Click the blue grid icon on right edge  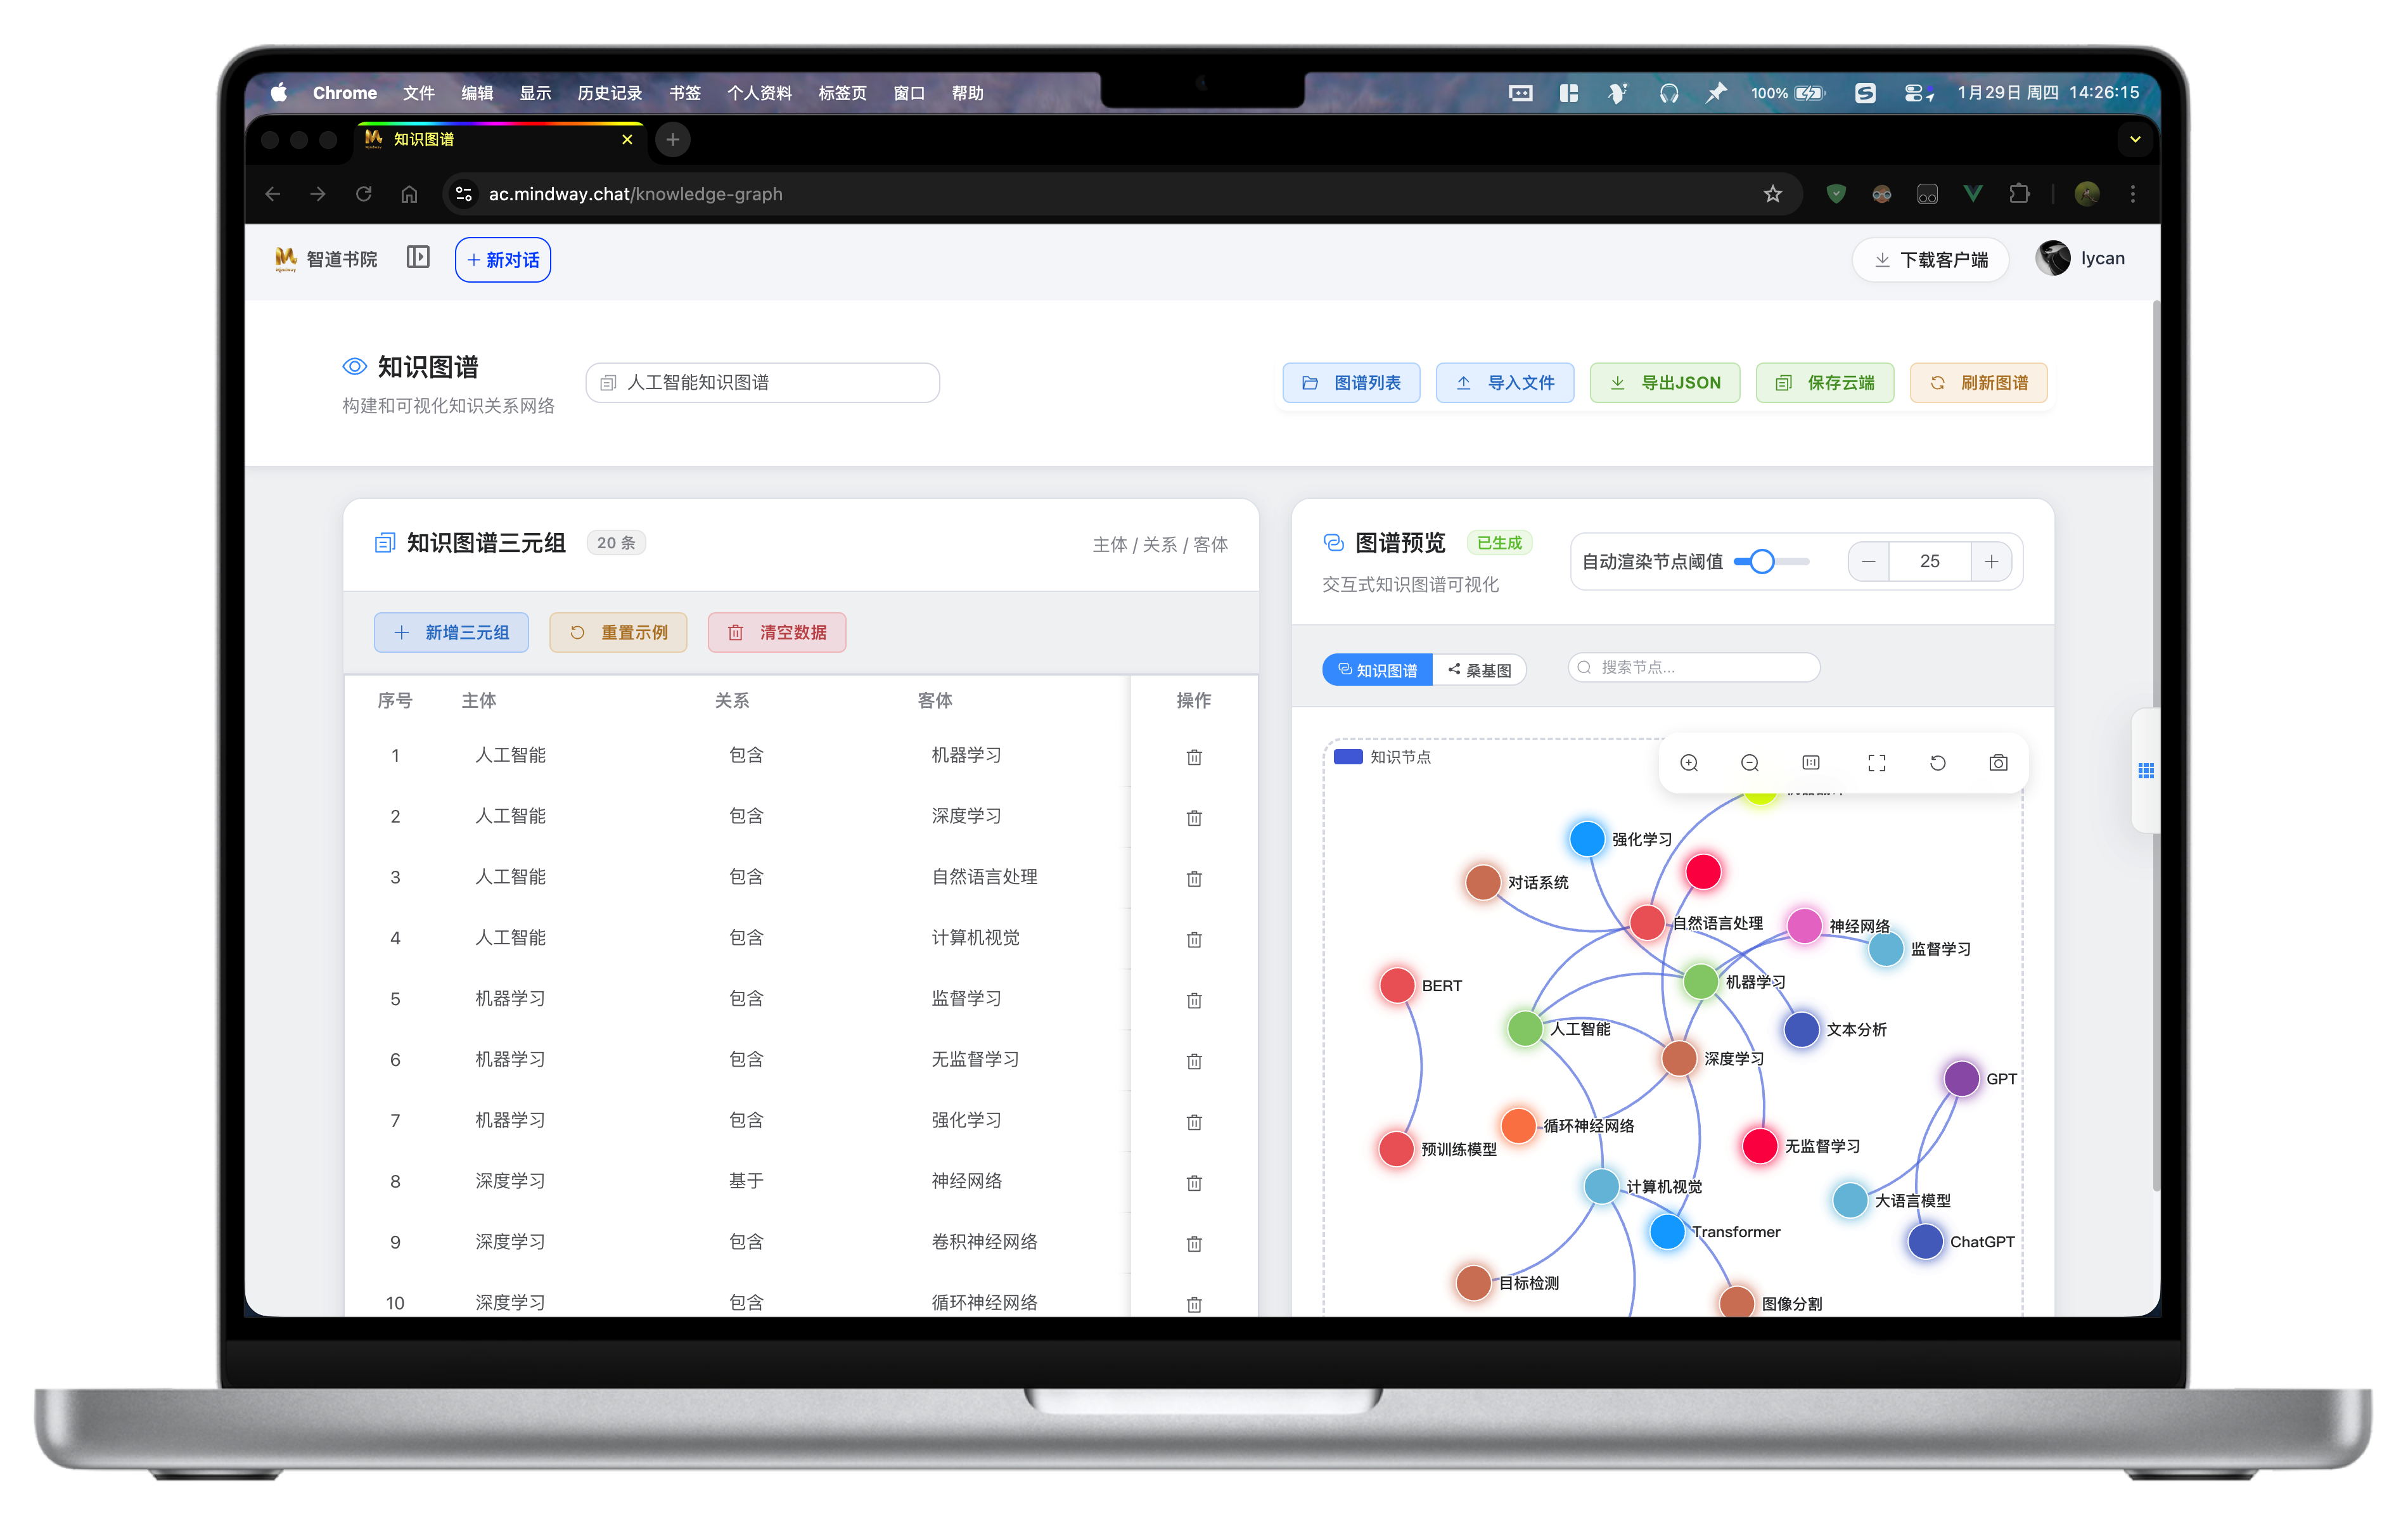[x=2146, y=770]
